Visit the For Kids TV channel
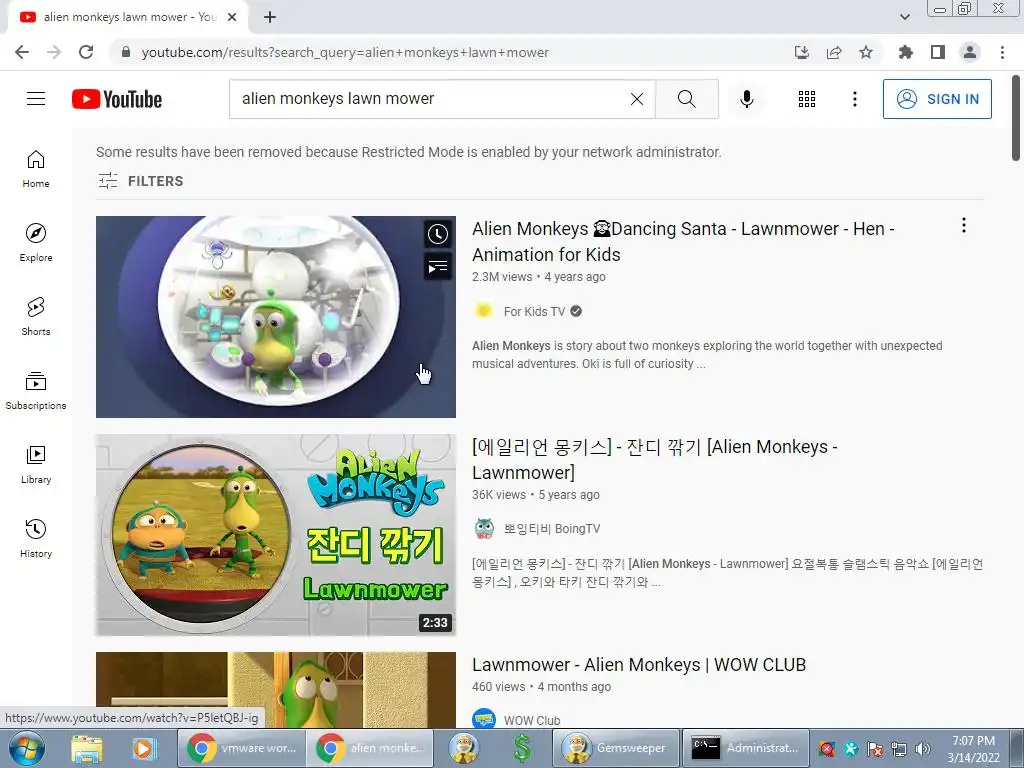 coord(534,312)
